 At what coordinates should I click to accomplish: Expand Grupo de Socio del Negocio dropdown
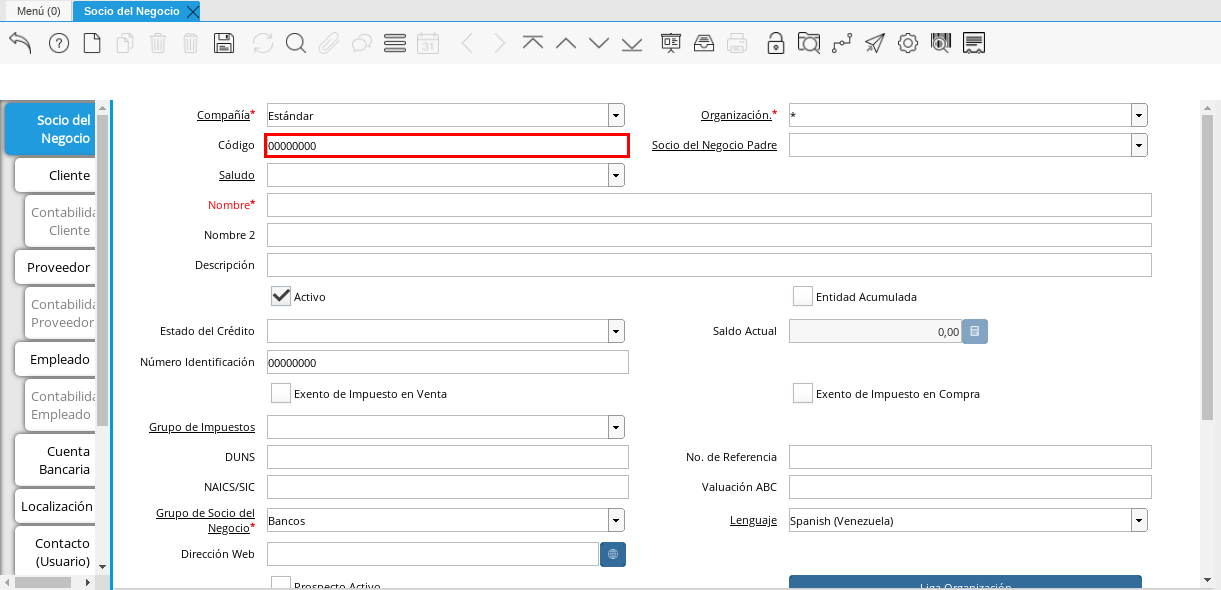tap(616, 520)
